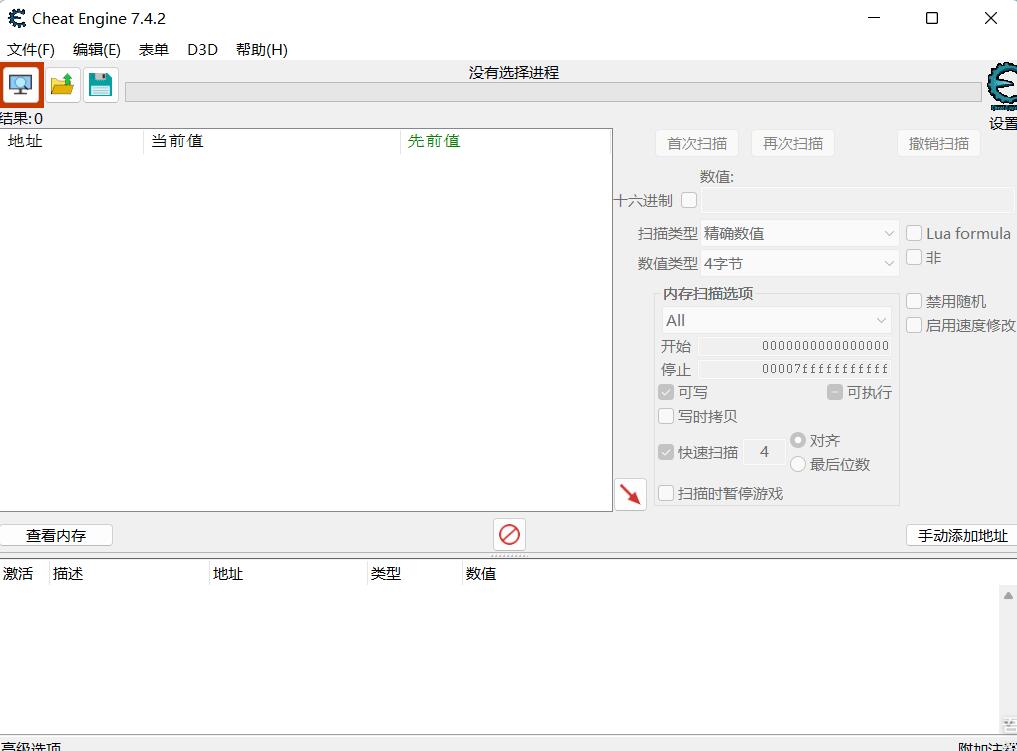Click the 停止 stop address field

(x=795, y=369)
